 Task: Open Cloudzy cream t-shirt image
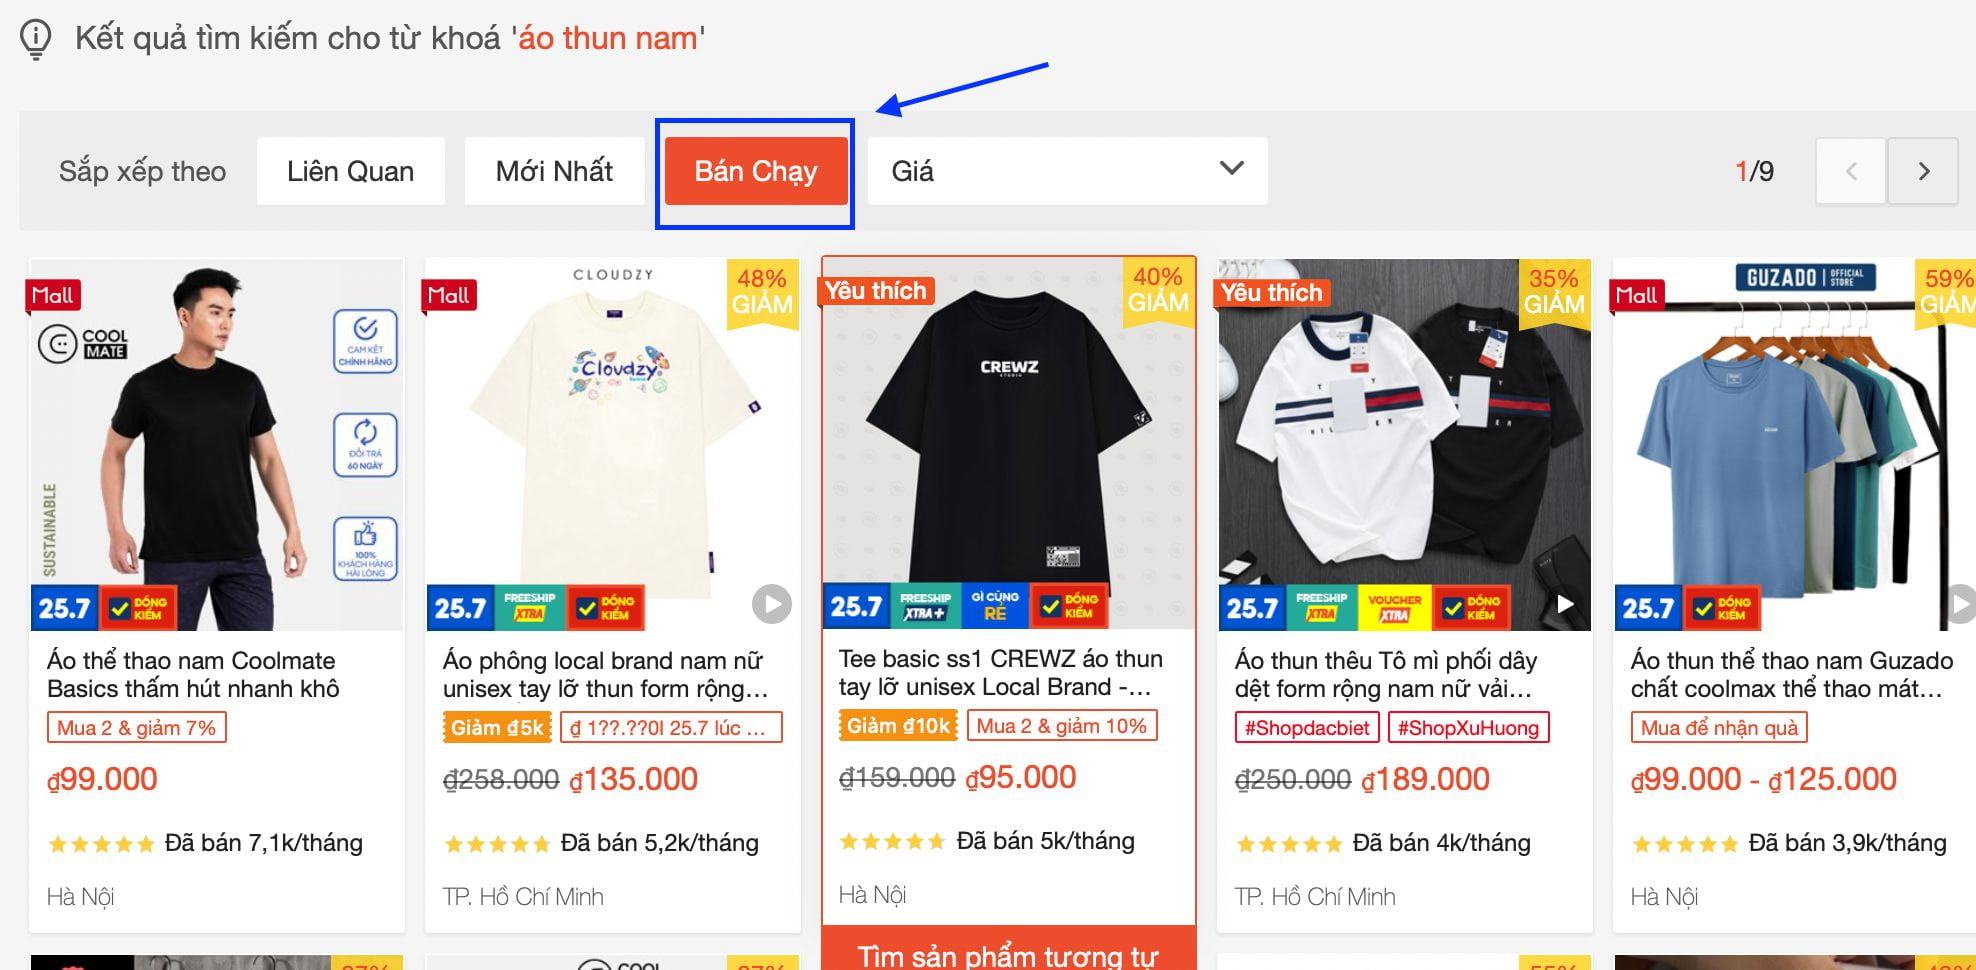[x=613, y=444]
